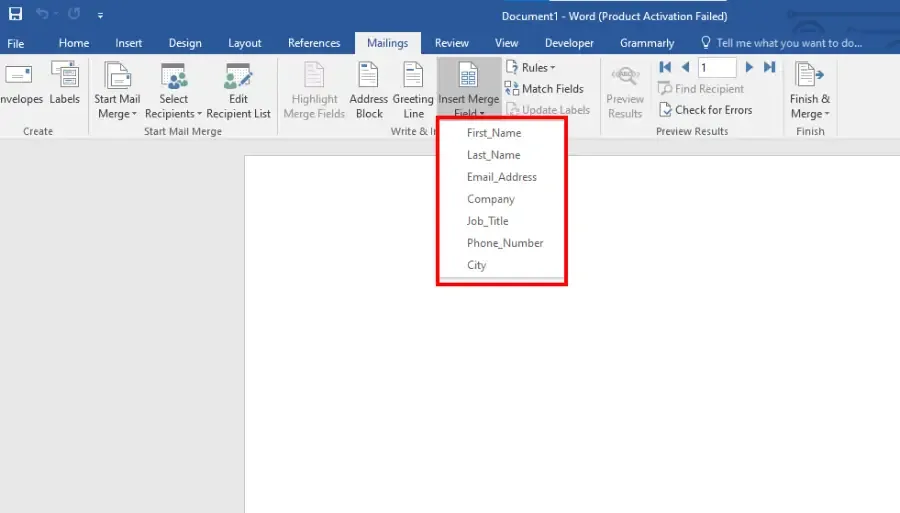Click Find Recipient

coord(701,89)
